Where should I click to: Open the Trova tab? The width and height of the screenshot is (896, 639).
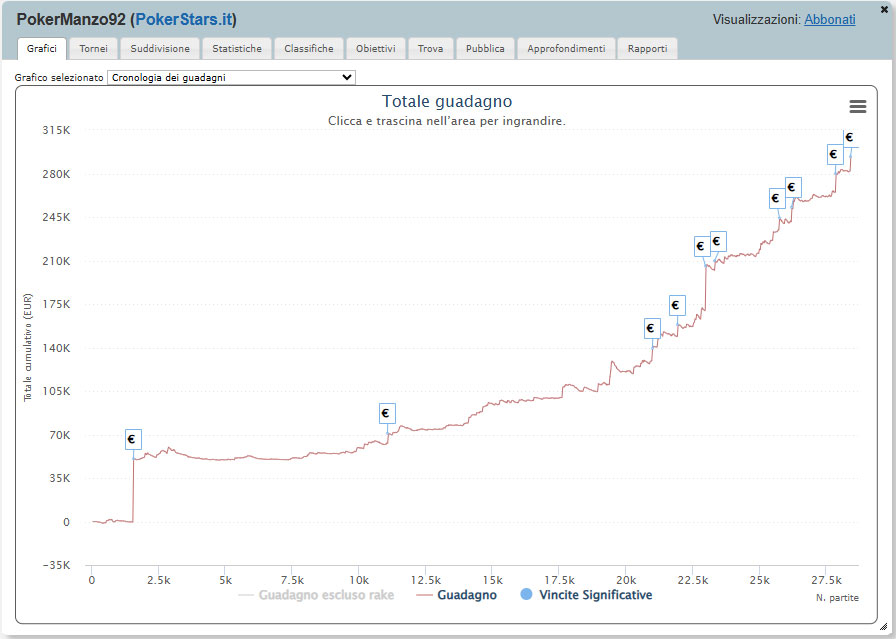click(431, 49)
